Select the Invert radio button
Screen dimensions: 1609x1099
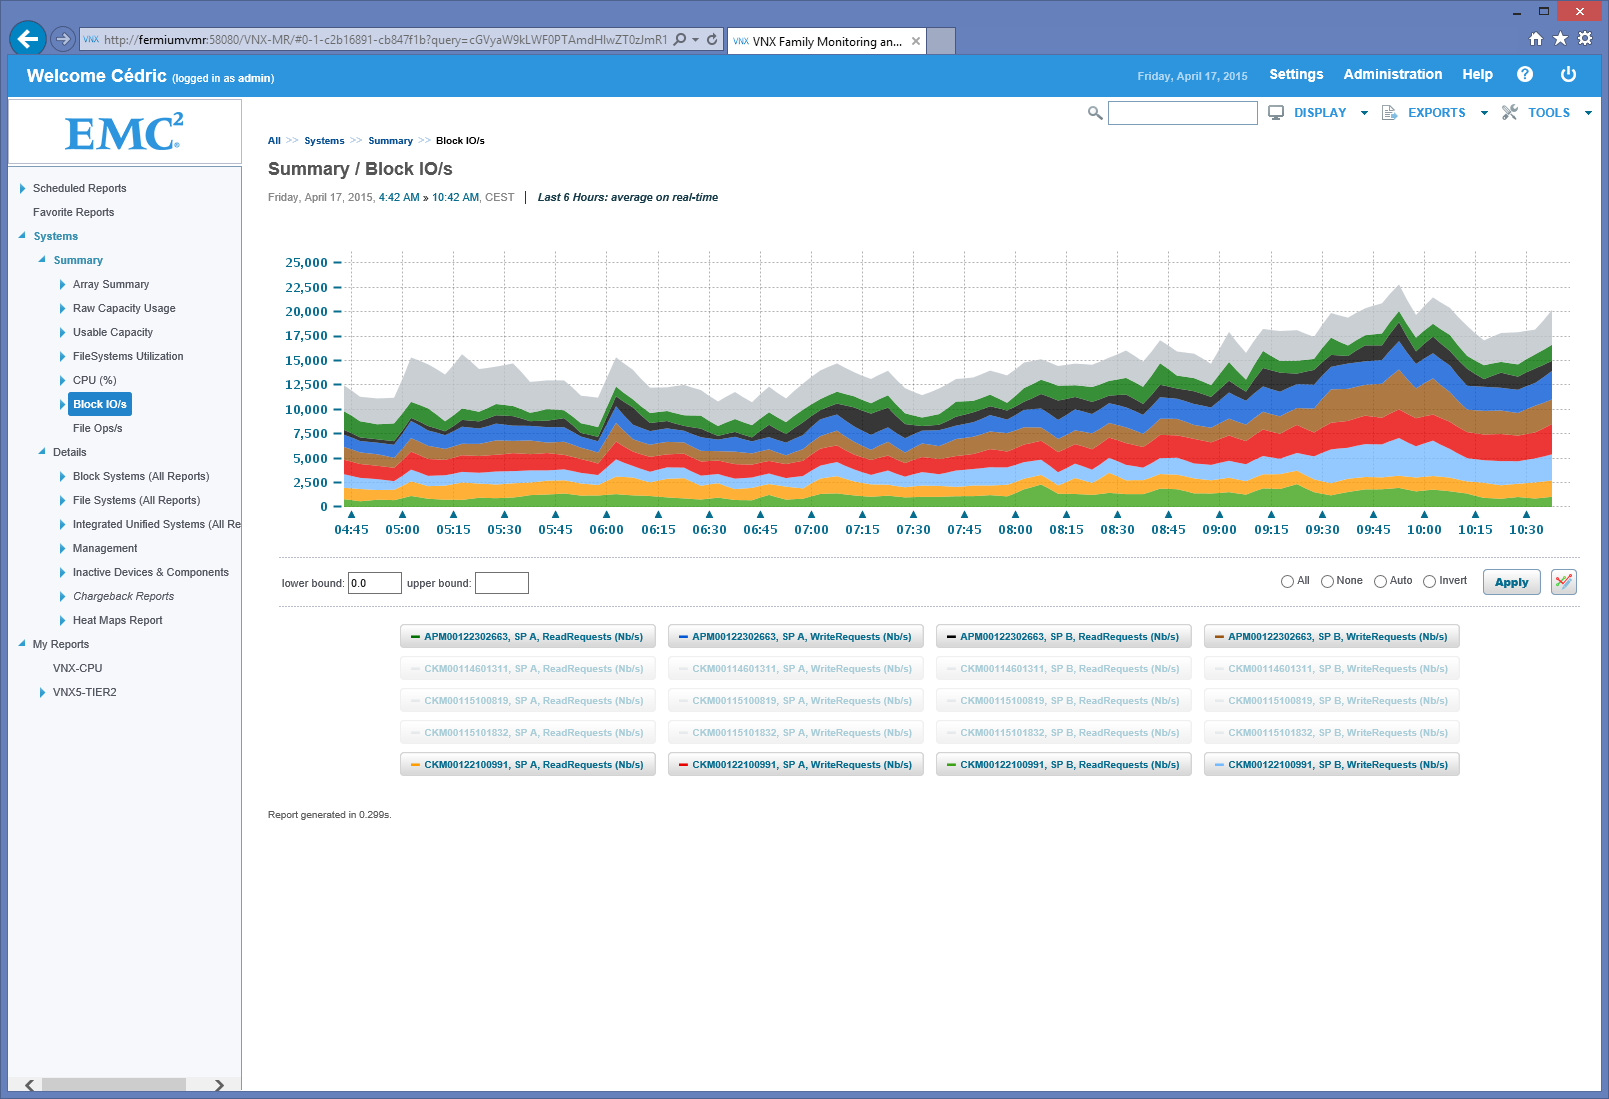1430,581
